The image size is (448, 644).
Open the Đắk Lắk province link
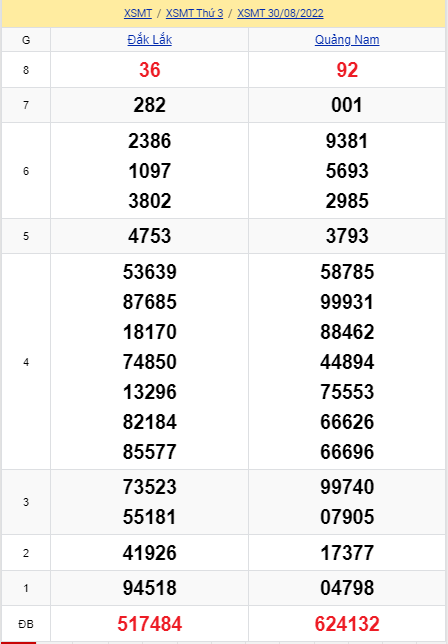149,40
